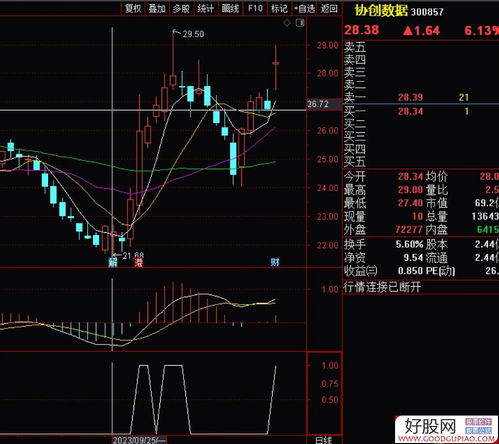
Task: Activate the 画线 drawing tool
Action: (230, 8)
